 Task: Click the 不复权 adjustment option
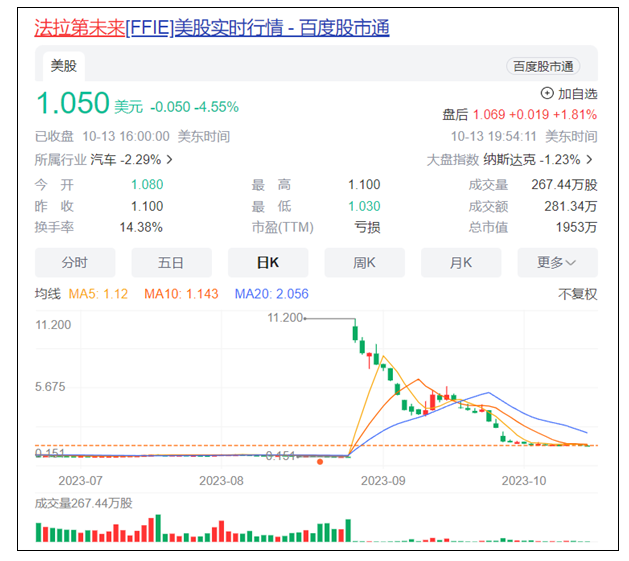[x=578, y=294]
